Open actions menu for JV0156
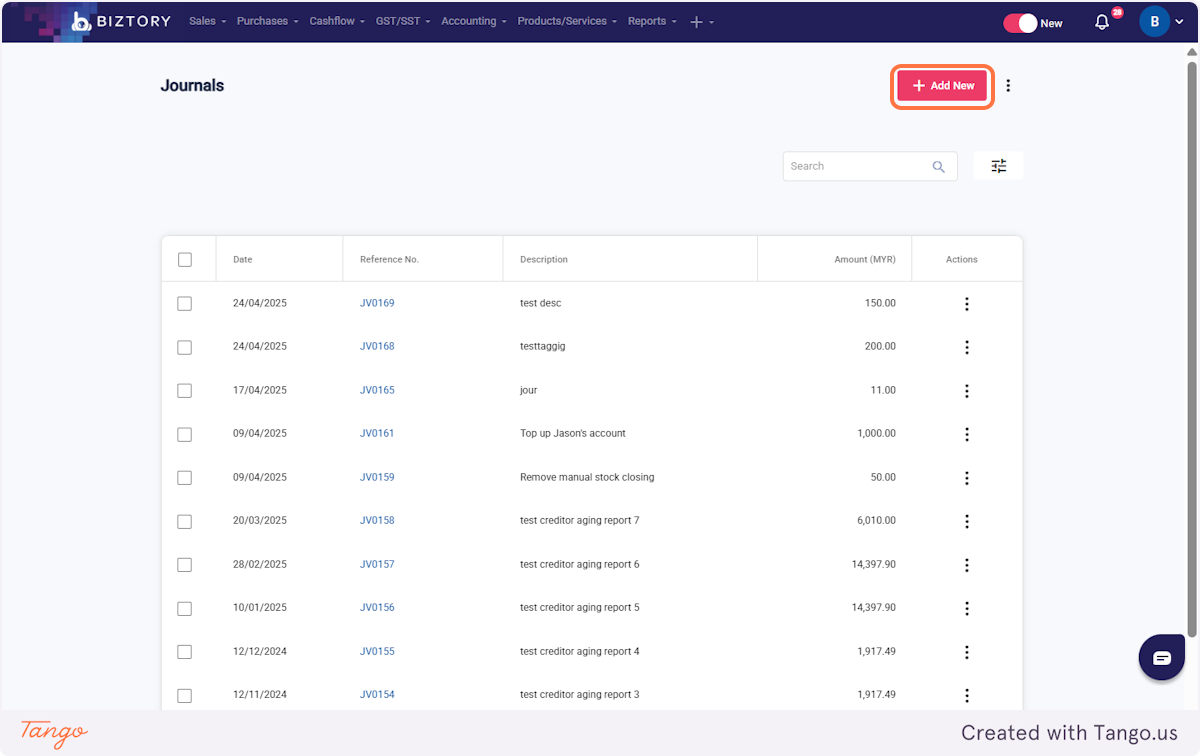 click(x=967, y=608)
